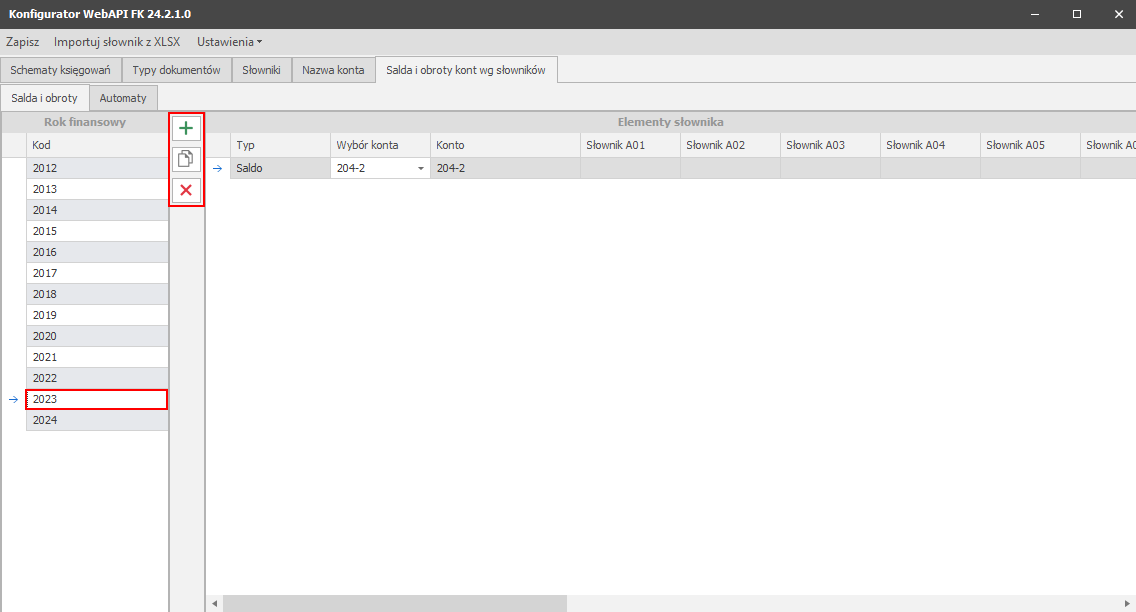Select the Nazwa konta tab

(333, 70)
